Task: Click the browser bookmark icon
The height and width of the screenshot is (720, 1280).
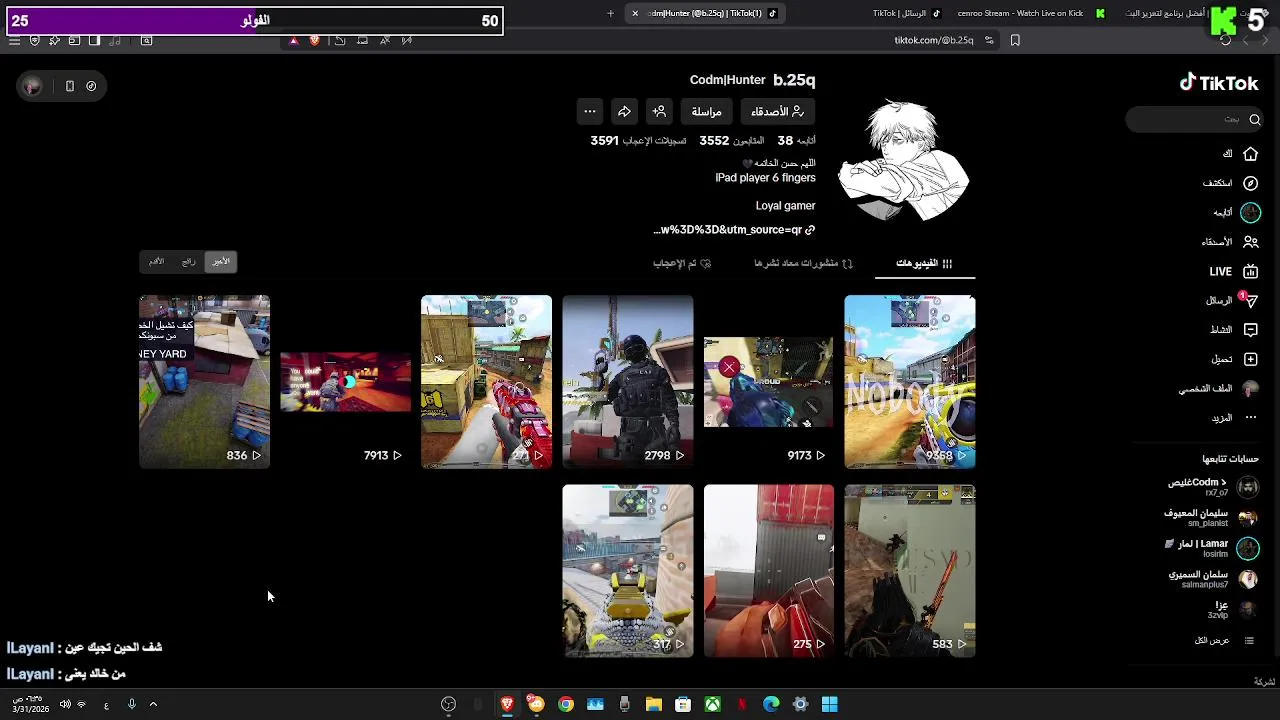Action: click(1015, 40)
